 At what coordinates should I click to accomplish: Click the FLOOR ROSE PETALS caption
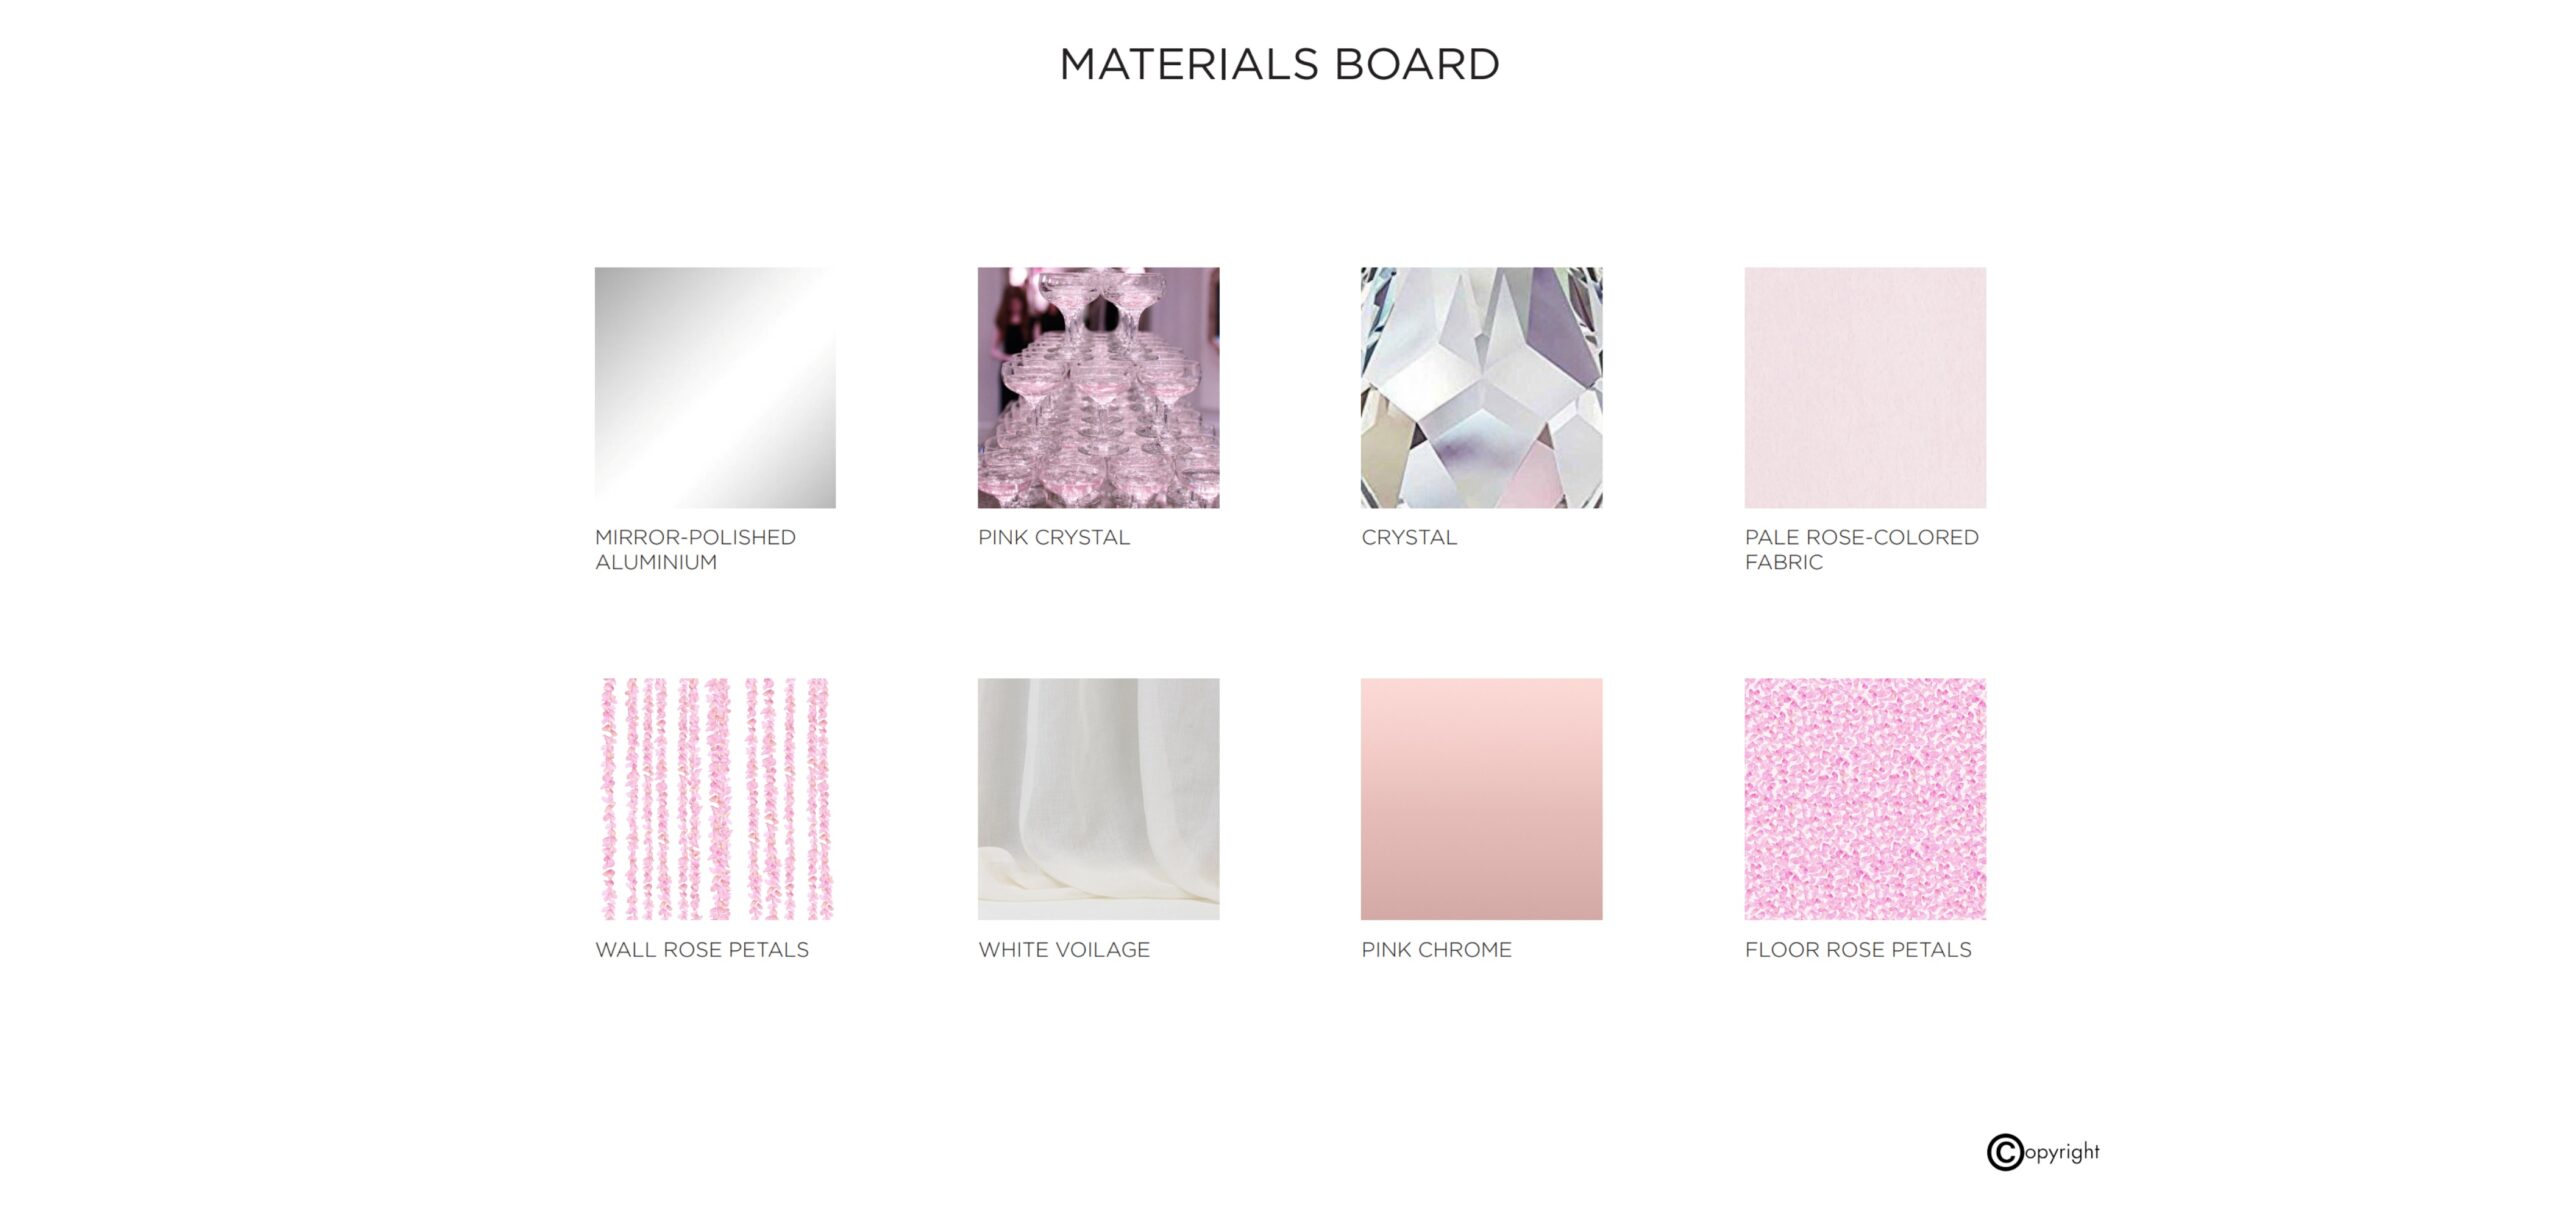tap(1858, 949)
